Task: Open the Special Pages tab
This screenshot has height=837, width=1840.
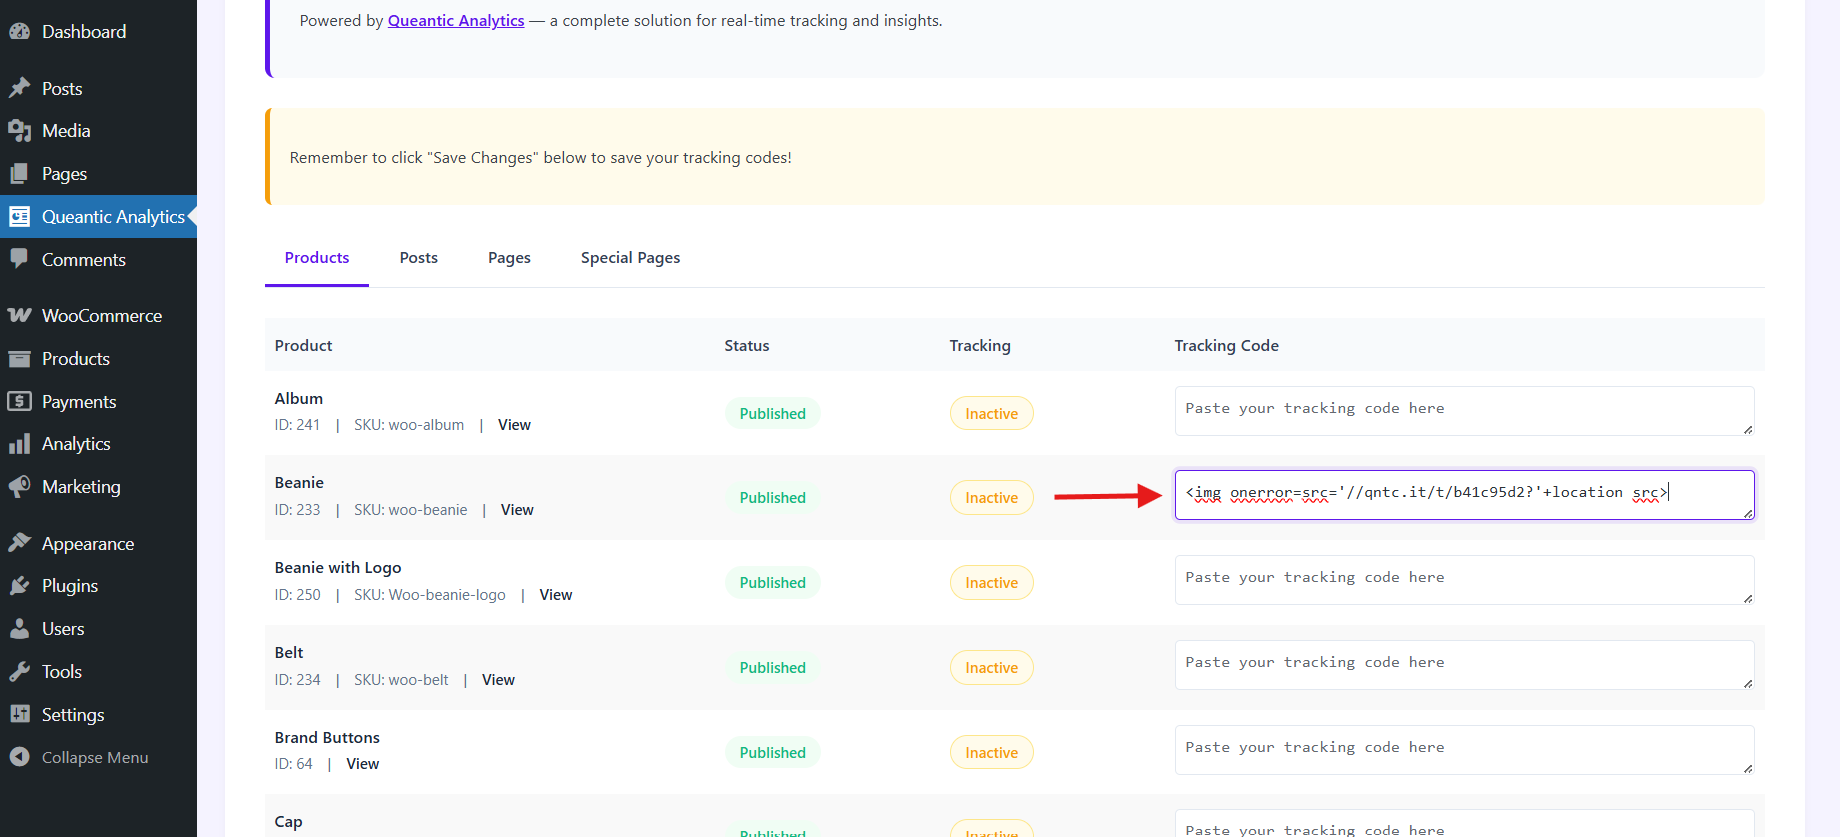Action: click(x=630, y=258)
